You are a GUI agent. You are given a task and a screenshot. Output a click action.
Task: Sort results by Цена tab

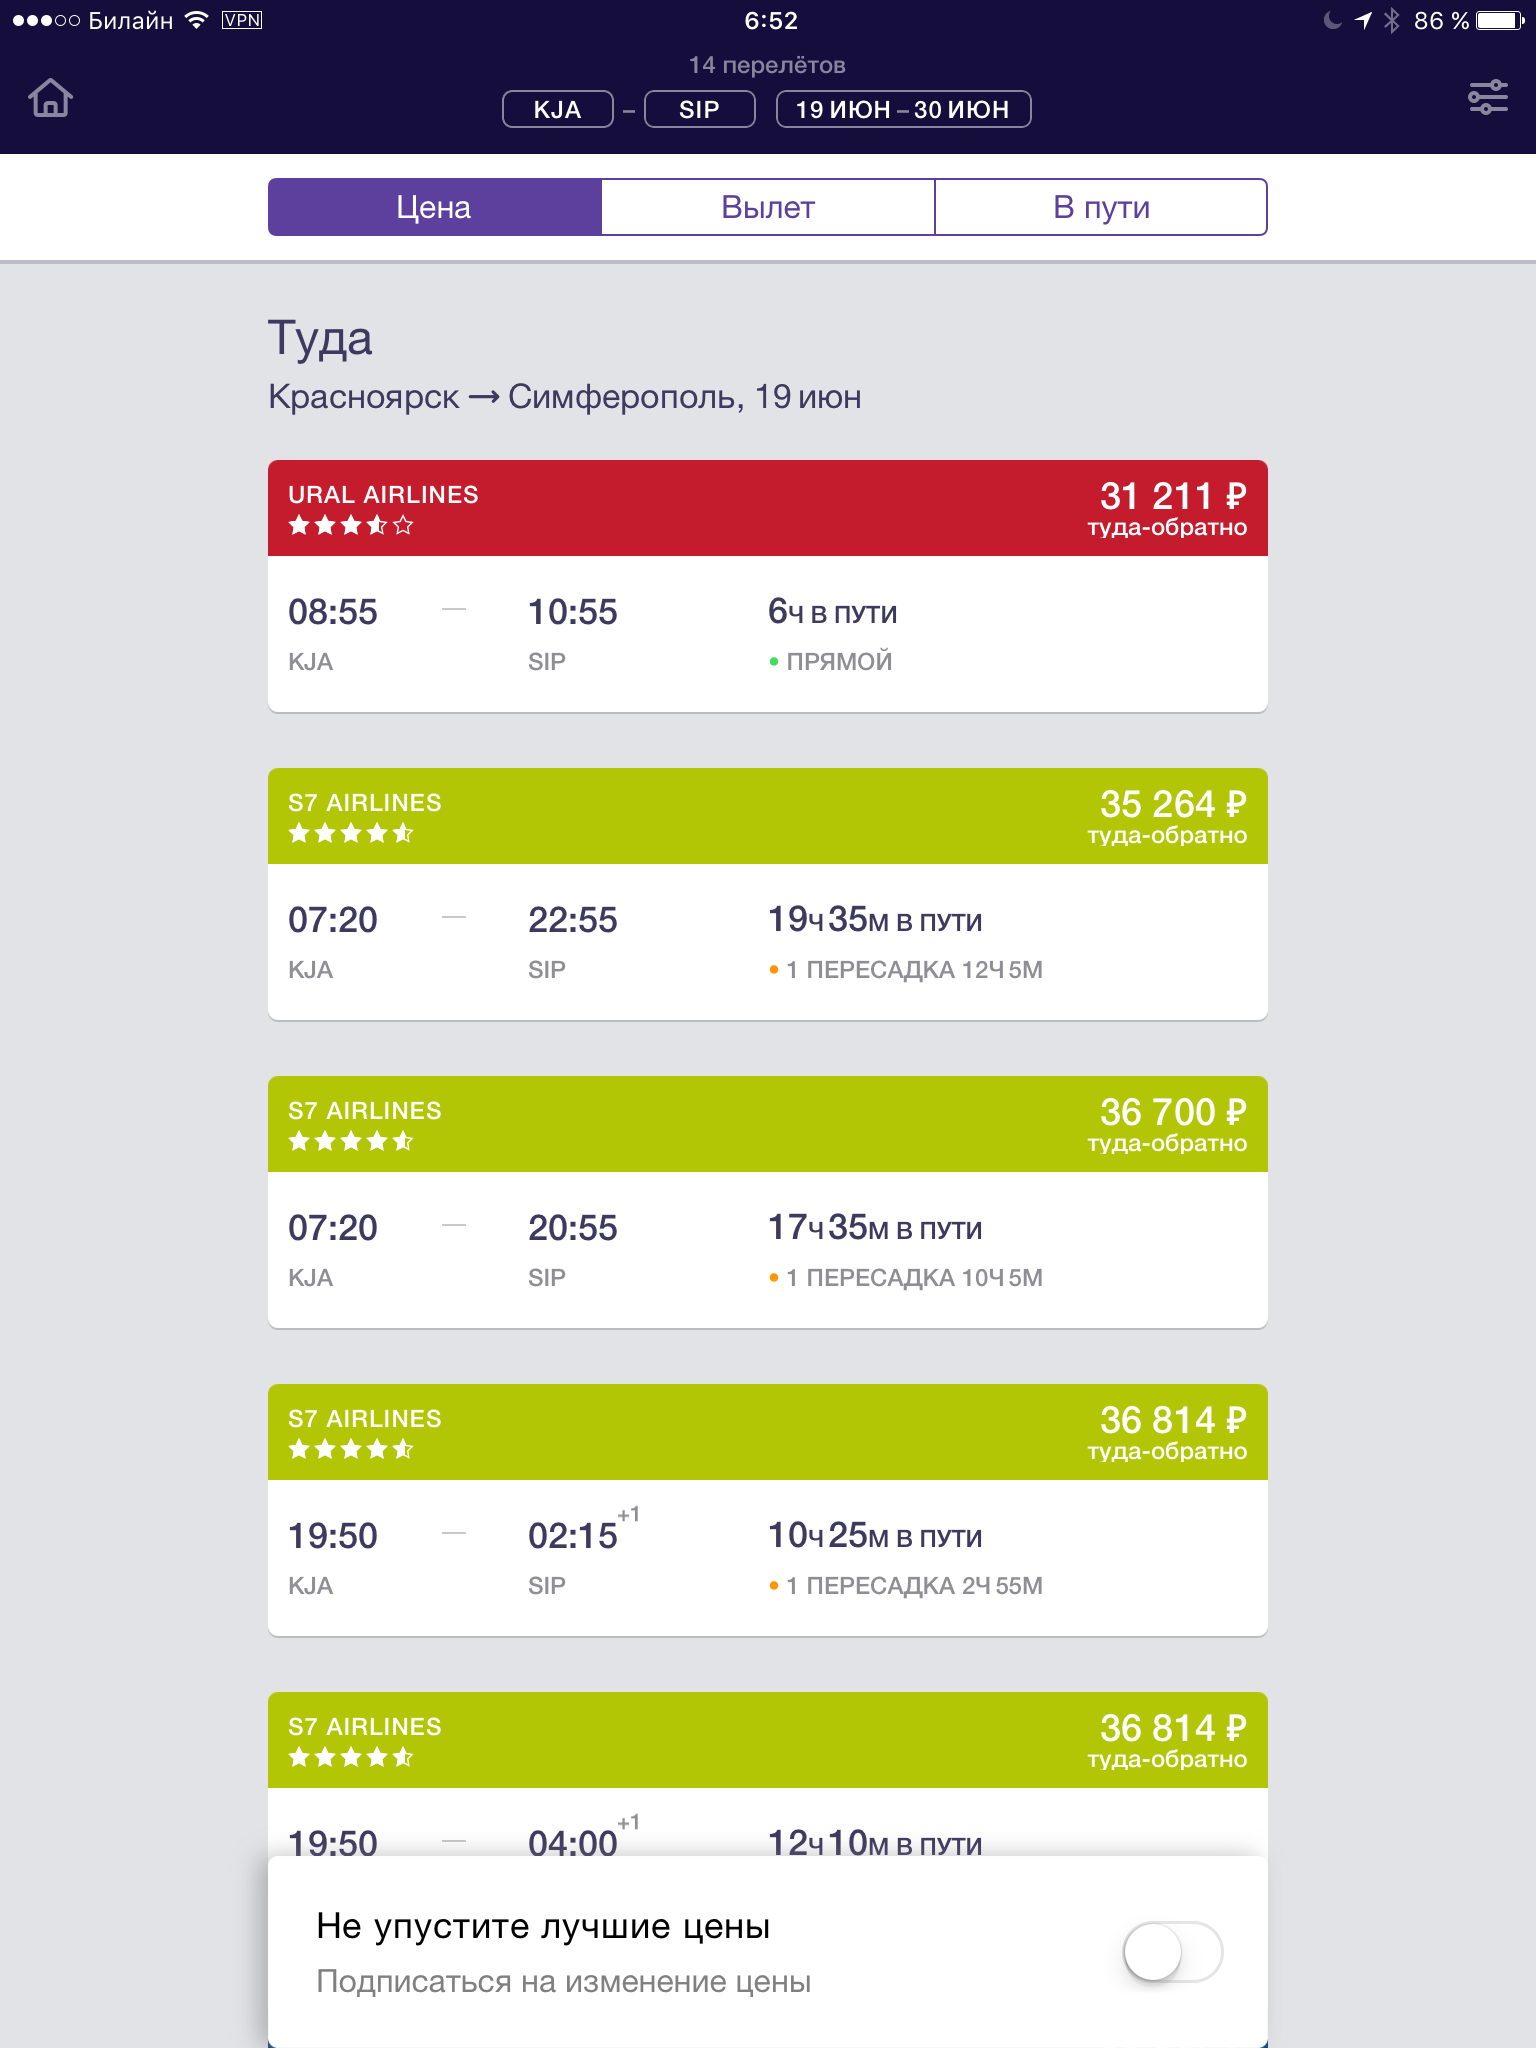coord(434,207)
